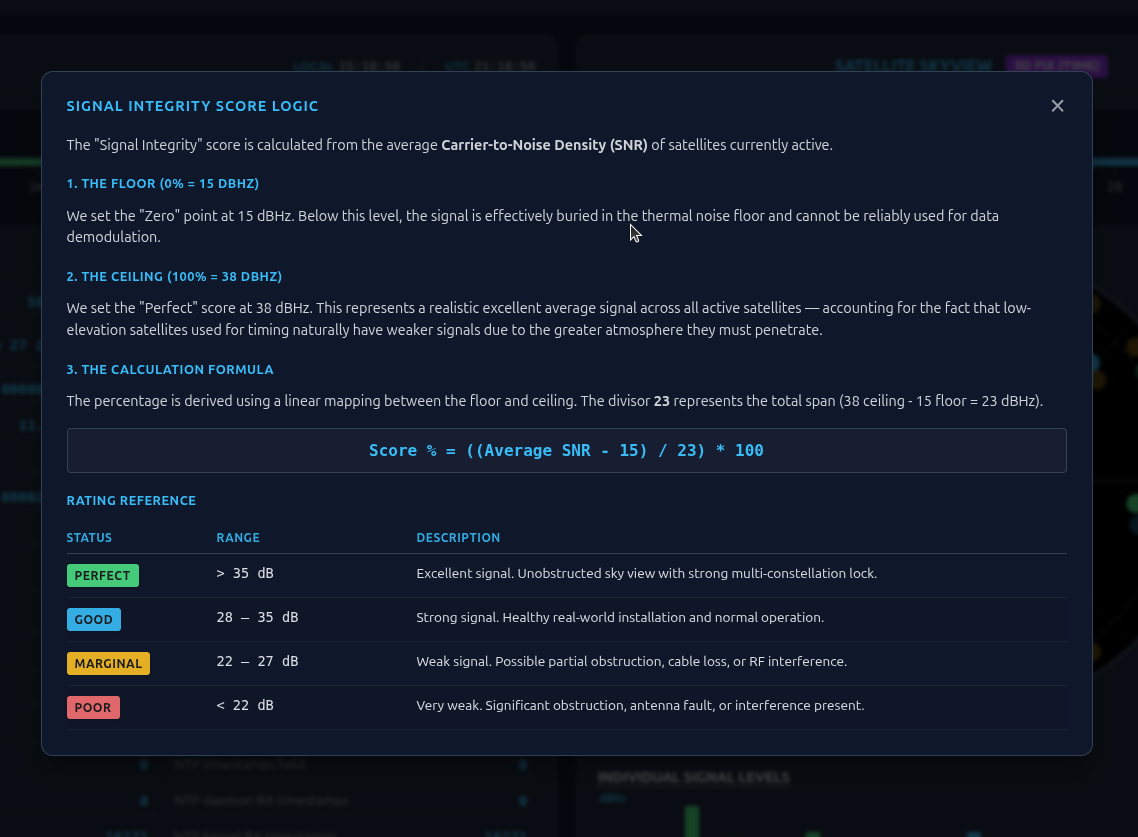Click the Score % formula box

coord(566,450)
